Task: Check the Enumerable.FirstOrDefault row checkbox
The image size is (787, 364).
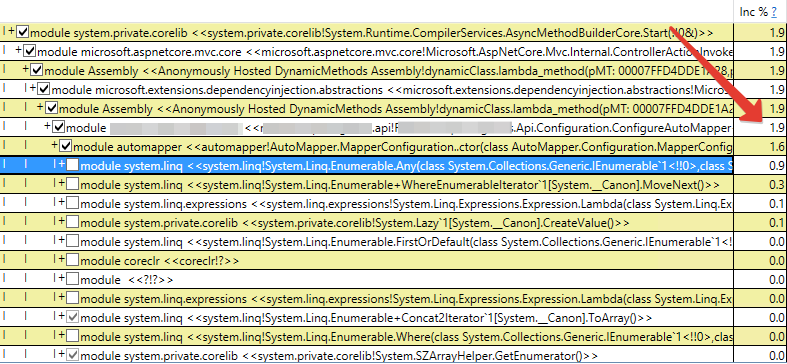Action: point(73,241)
